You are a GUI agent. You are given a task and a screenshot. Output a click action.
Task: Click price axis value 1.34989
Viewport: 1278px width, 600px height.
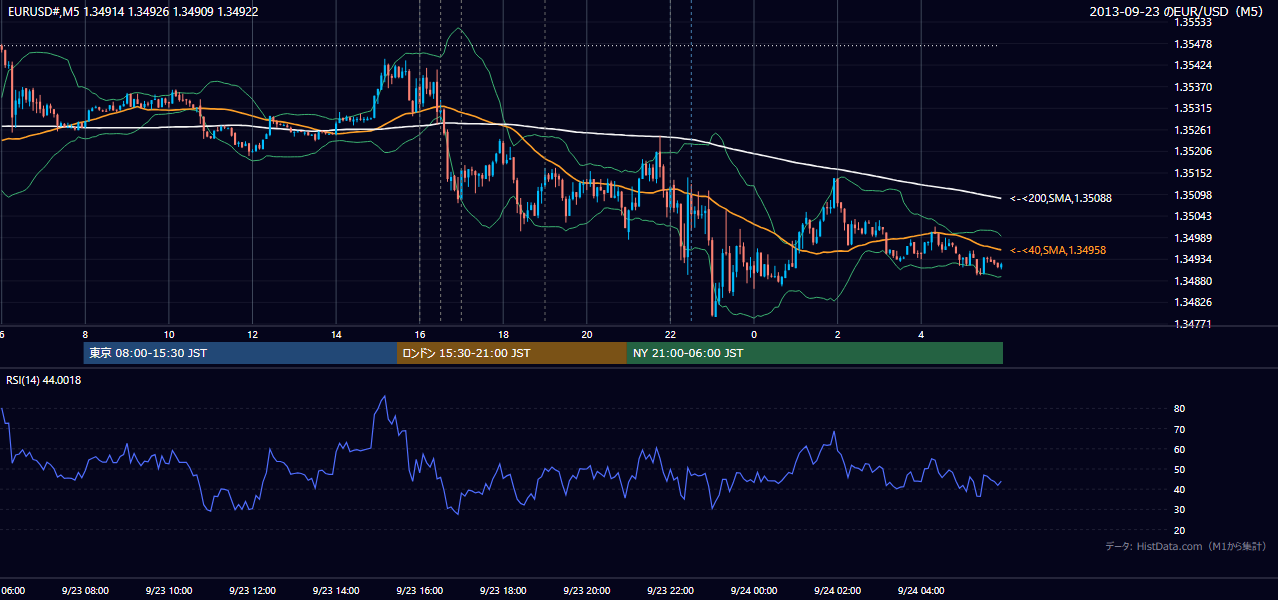click(x=1194, y=238)
